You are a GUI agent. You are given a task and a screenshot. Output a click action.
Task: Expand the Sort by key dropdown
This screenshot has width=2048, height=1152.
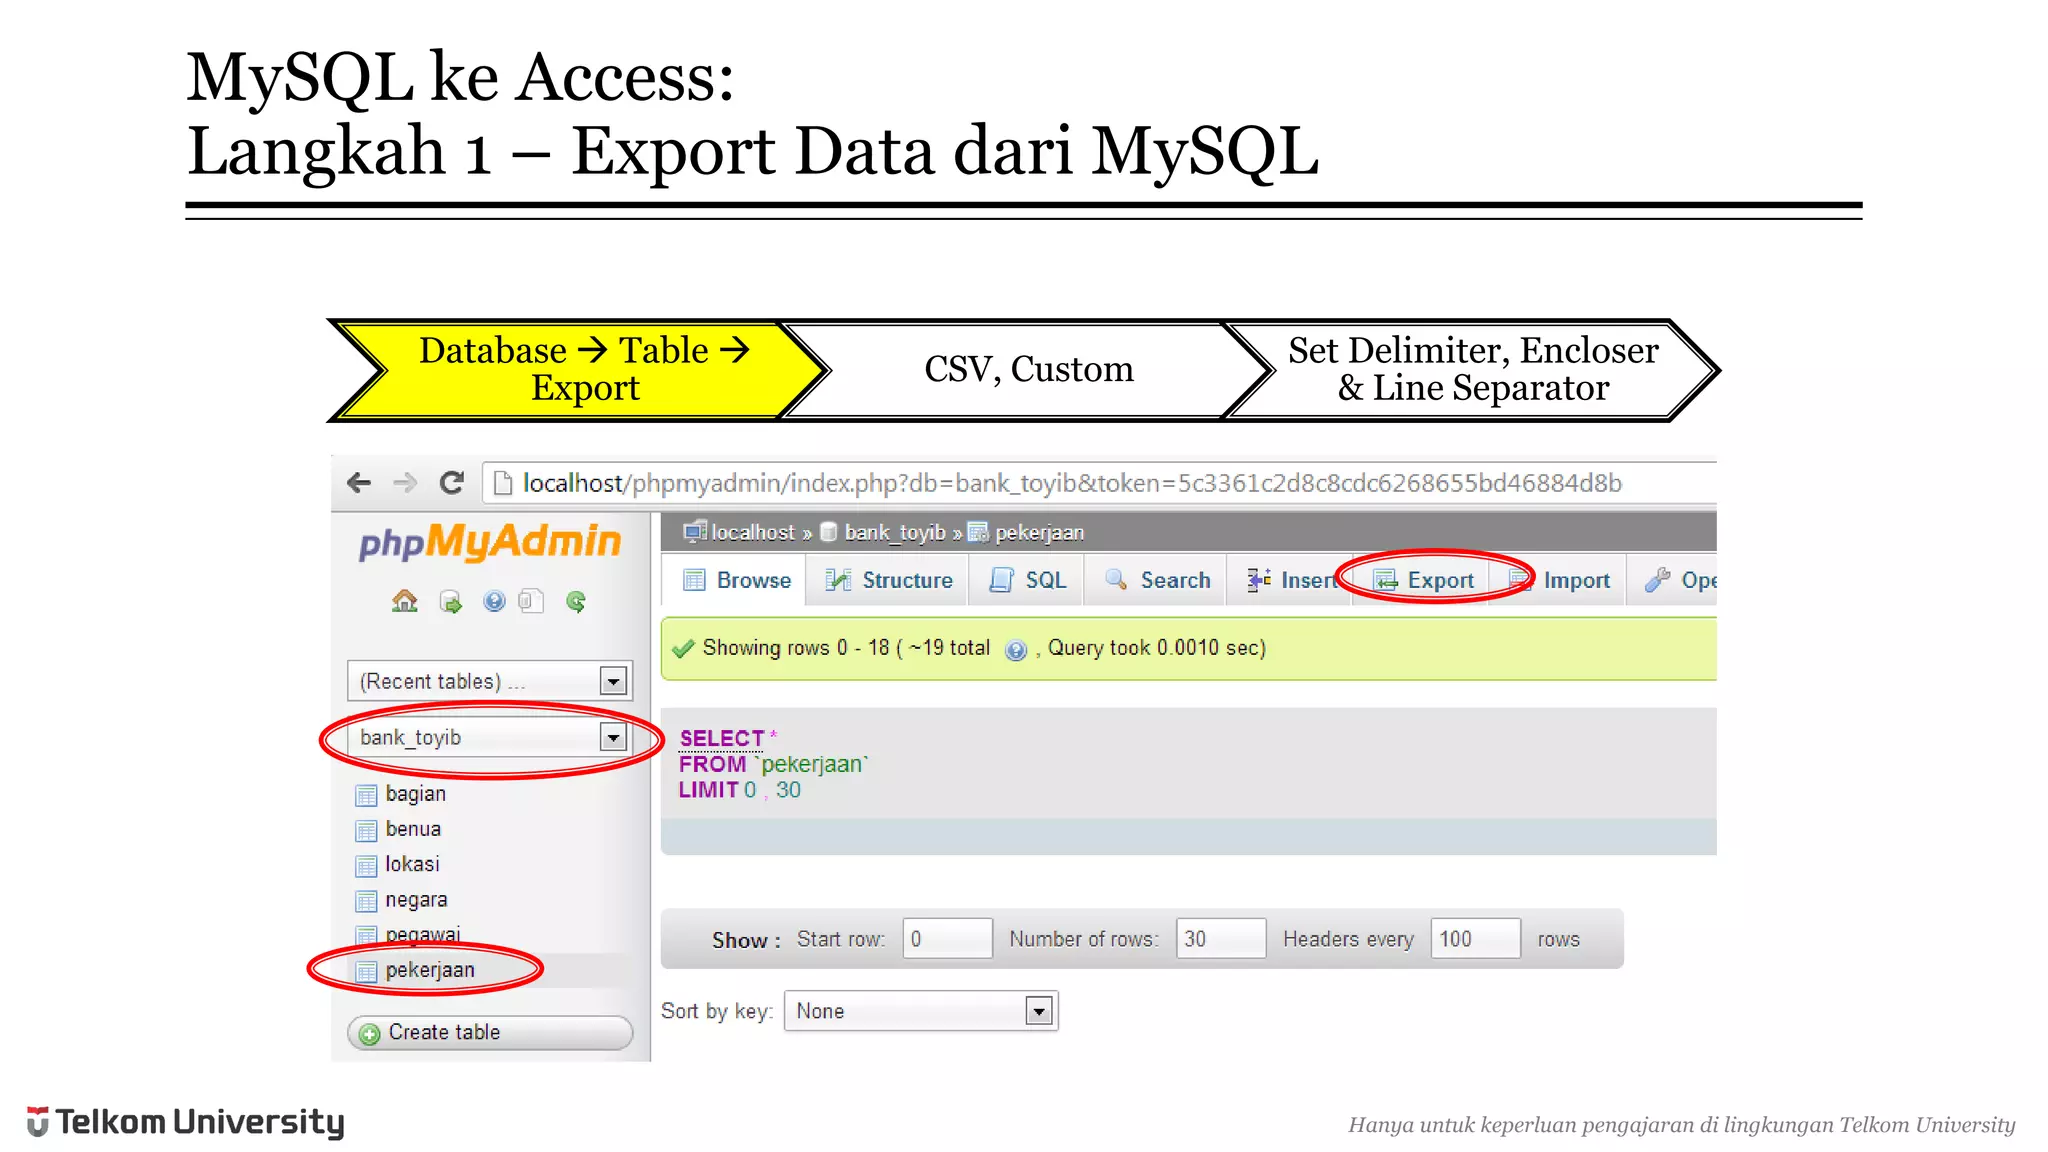pos(921,1011)
